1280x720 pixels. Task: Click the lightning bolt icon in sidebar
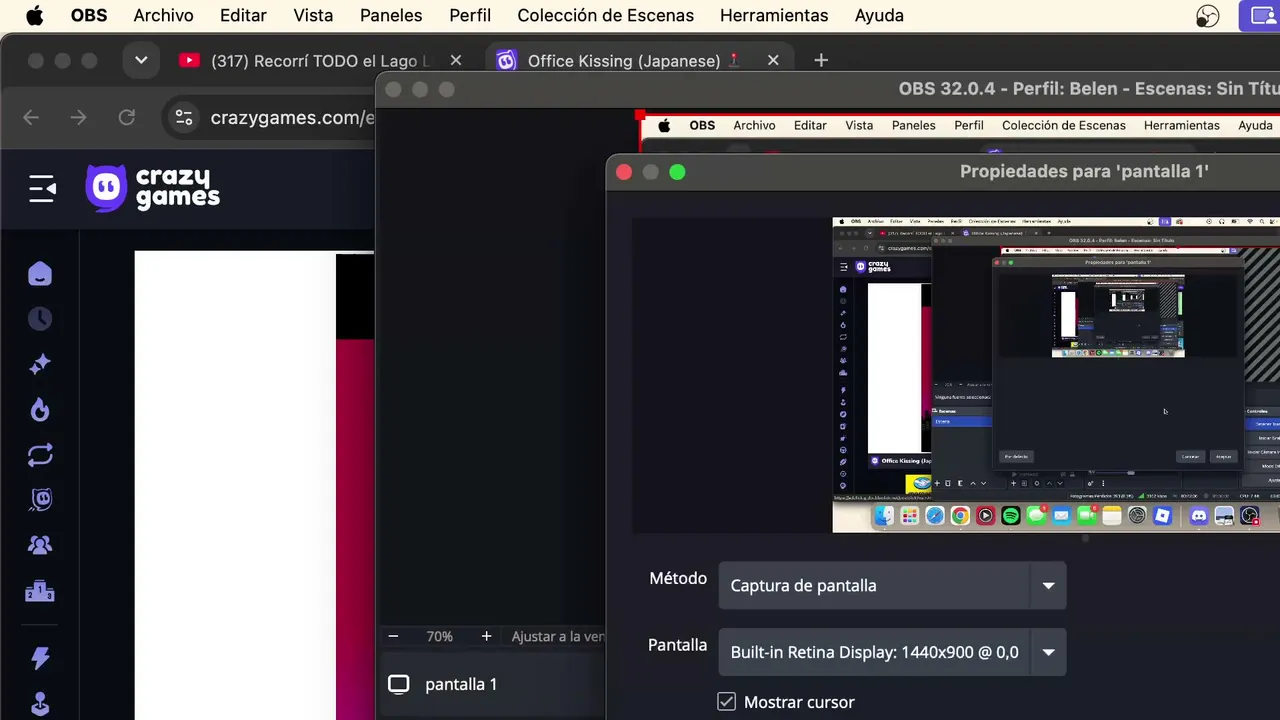point(40,657)
